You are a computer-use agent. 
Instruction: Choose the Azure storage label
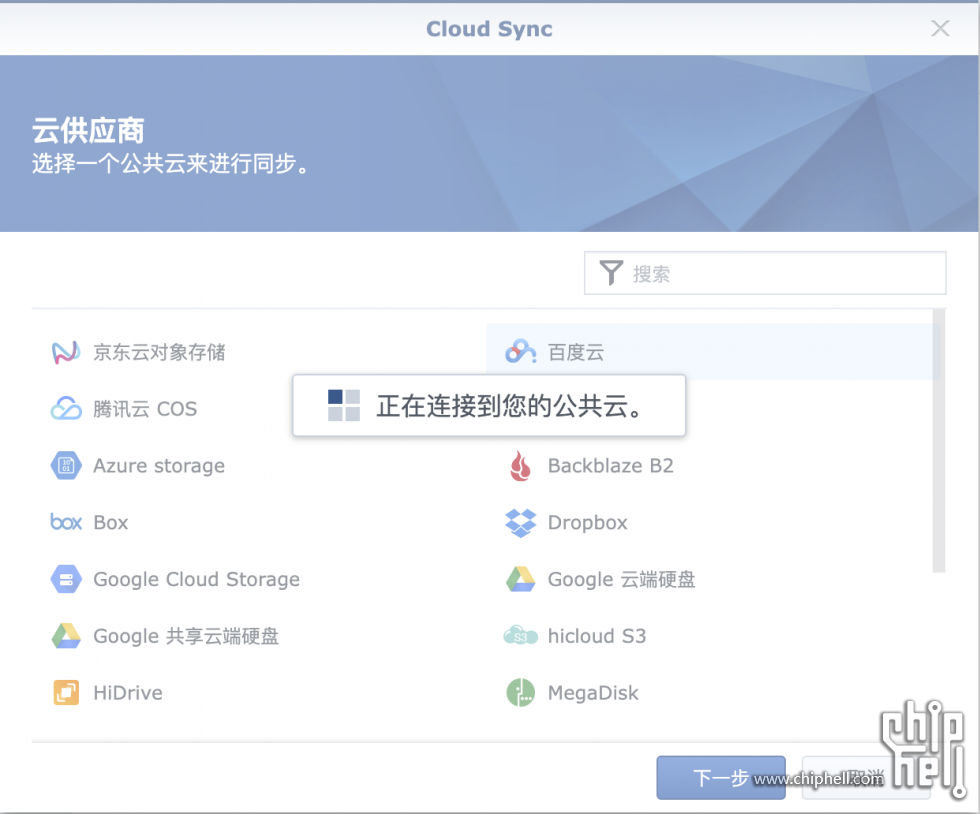coord(159,466)
